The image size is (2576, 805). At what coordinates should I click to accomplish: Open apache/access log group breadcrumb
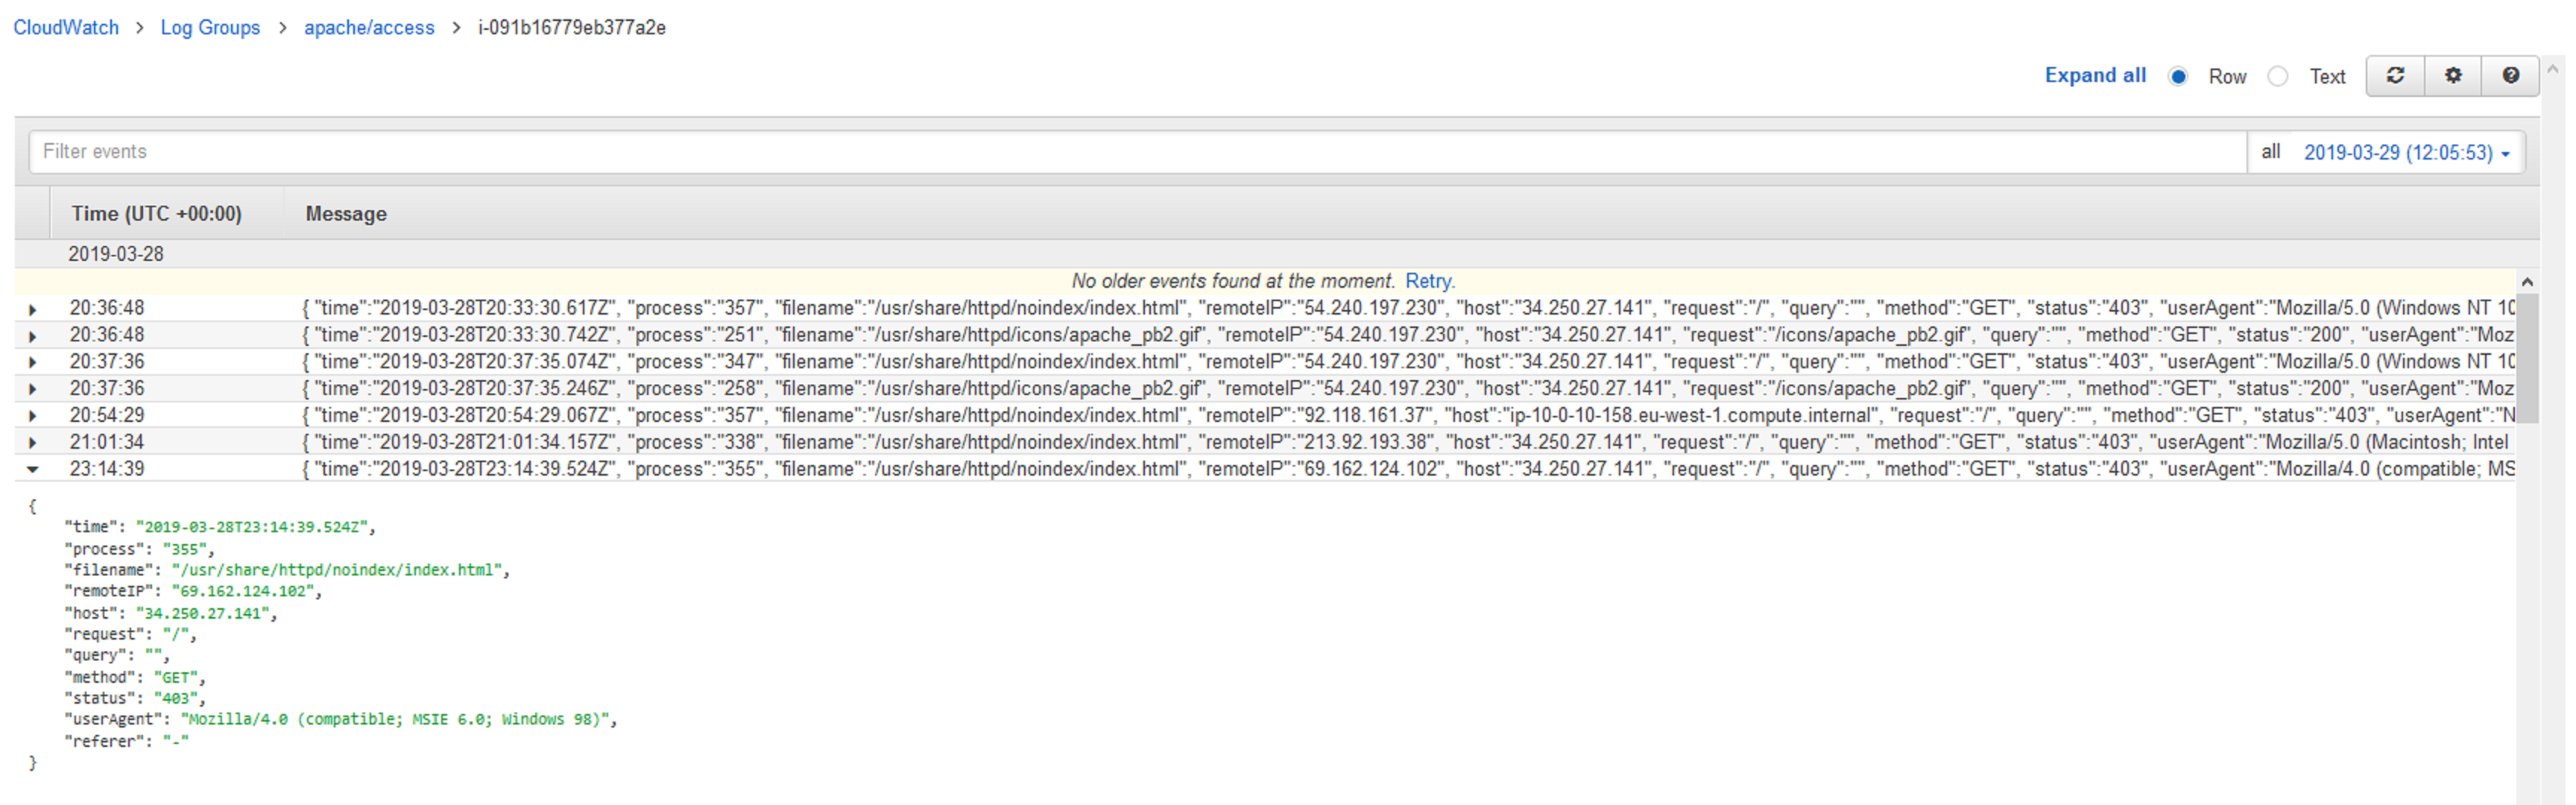click(x=369, y=28)
